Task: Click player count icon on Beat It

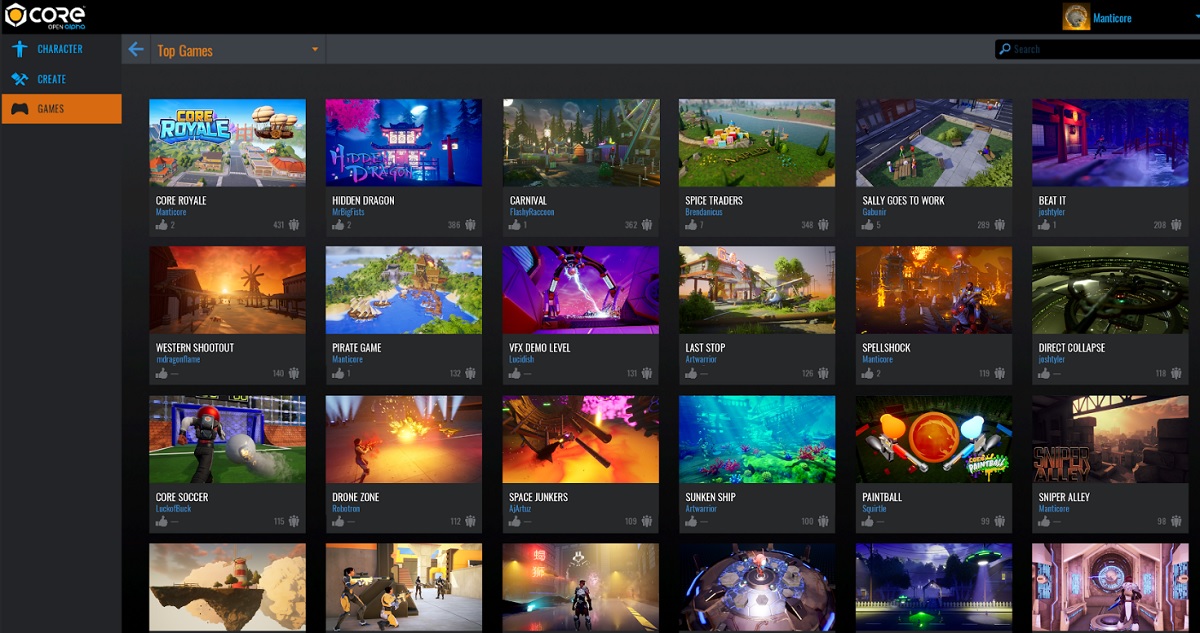Action: [1177, 225]
